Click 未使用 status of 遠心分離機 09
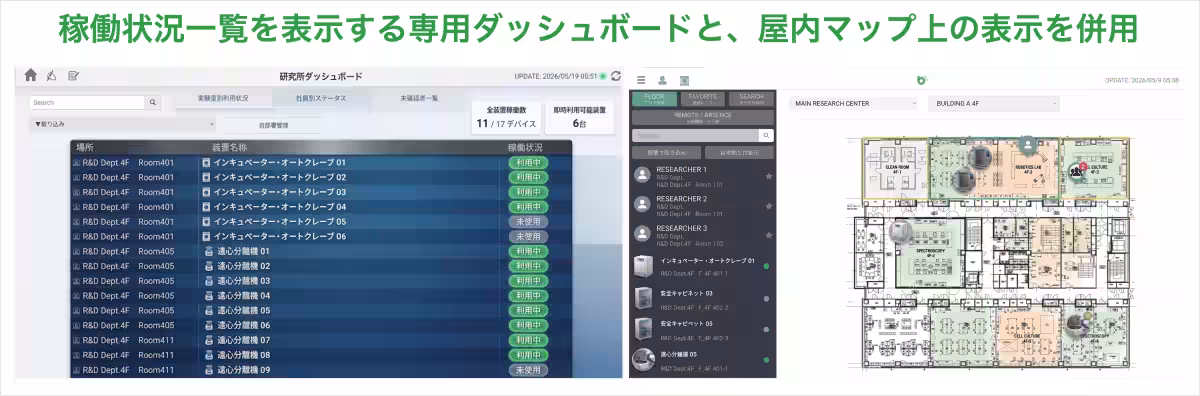Viewport: 1200px width, 396px height. (528, 370)
